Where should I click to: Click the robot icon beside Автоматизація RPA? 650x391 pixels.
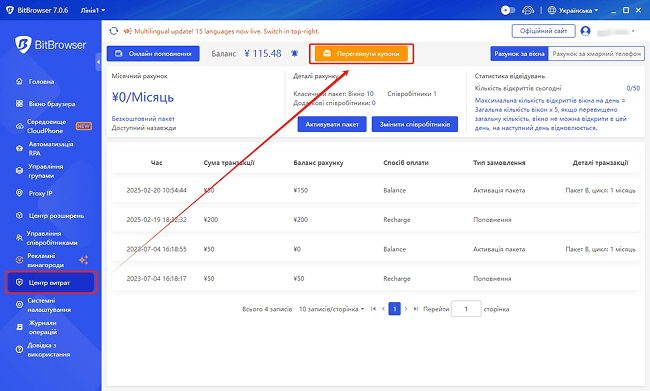[x=19, y=148]
